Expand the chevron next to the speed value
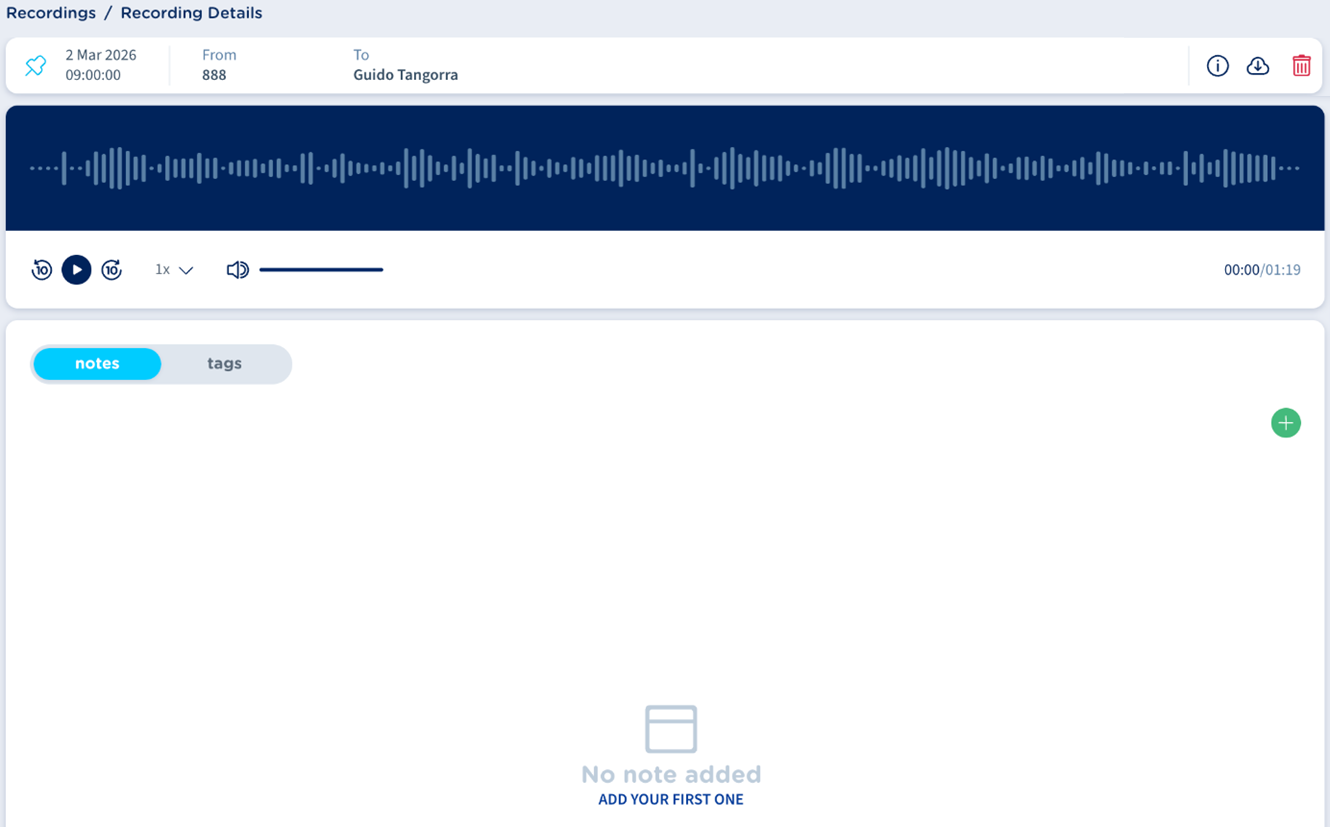The image size is (1330, 827). [186, 270]
